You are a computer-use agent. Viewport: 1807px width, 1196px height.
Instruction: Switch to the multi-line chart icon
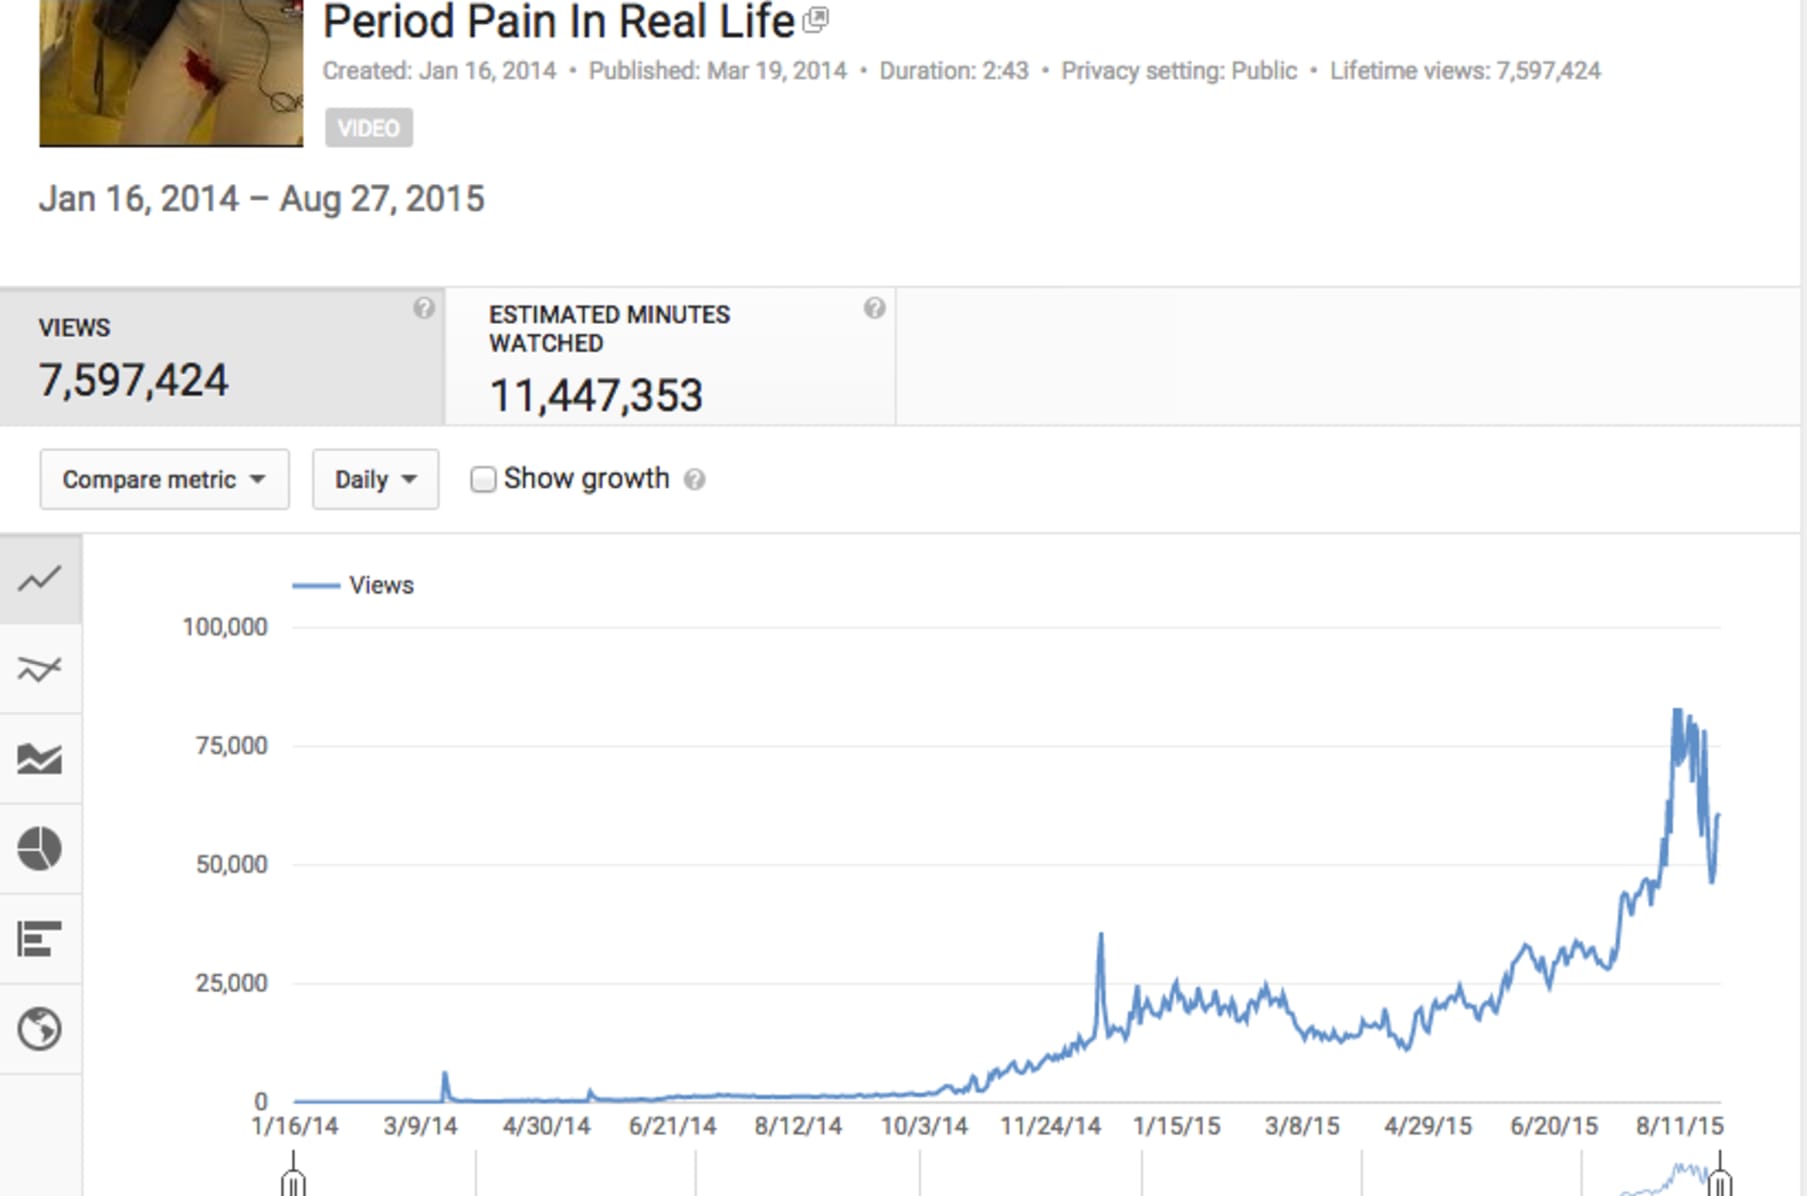click(x=40, y=669)
